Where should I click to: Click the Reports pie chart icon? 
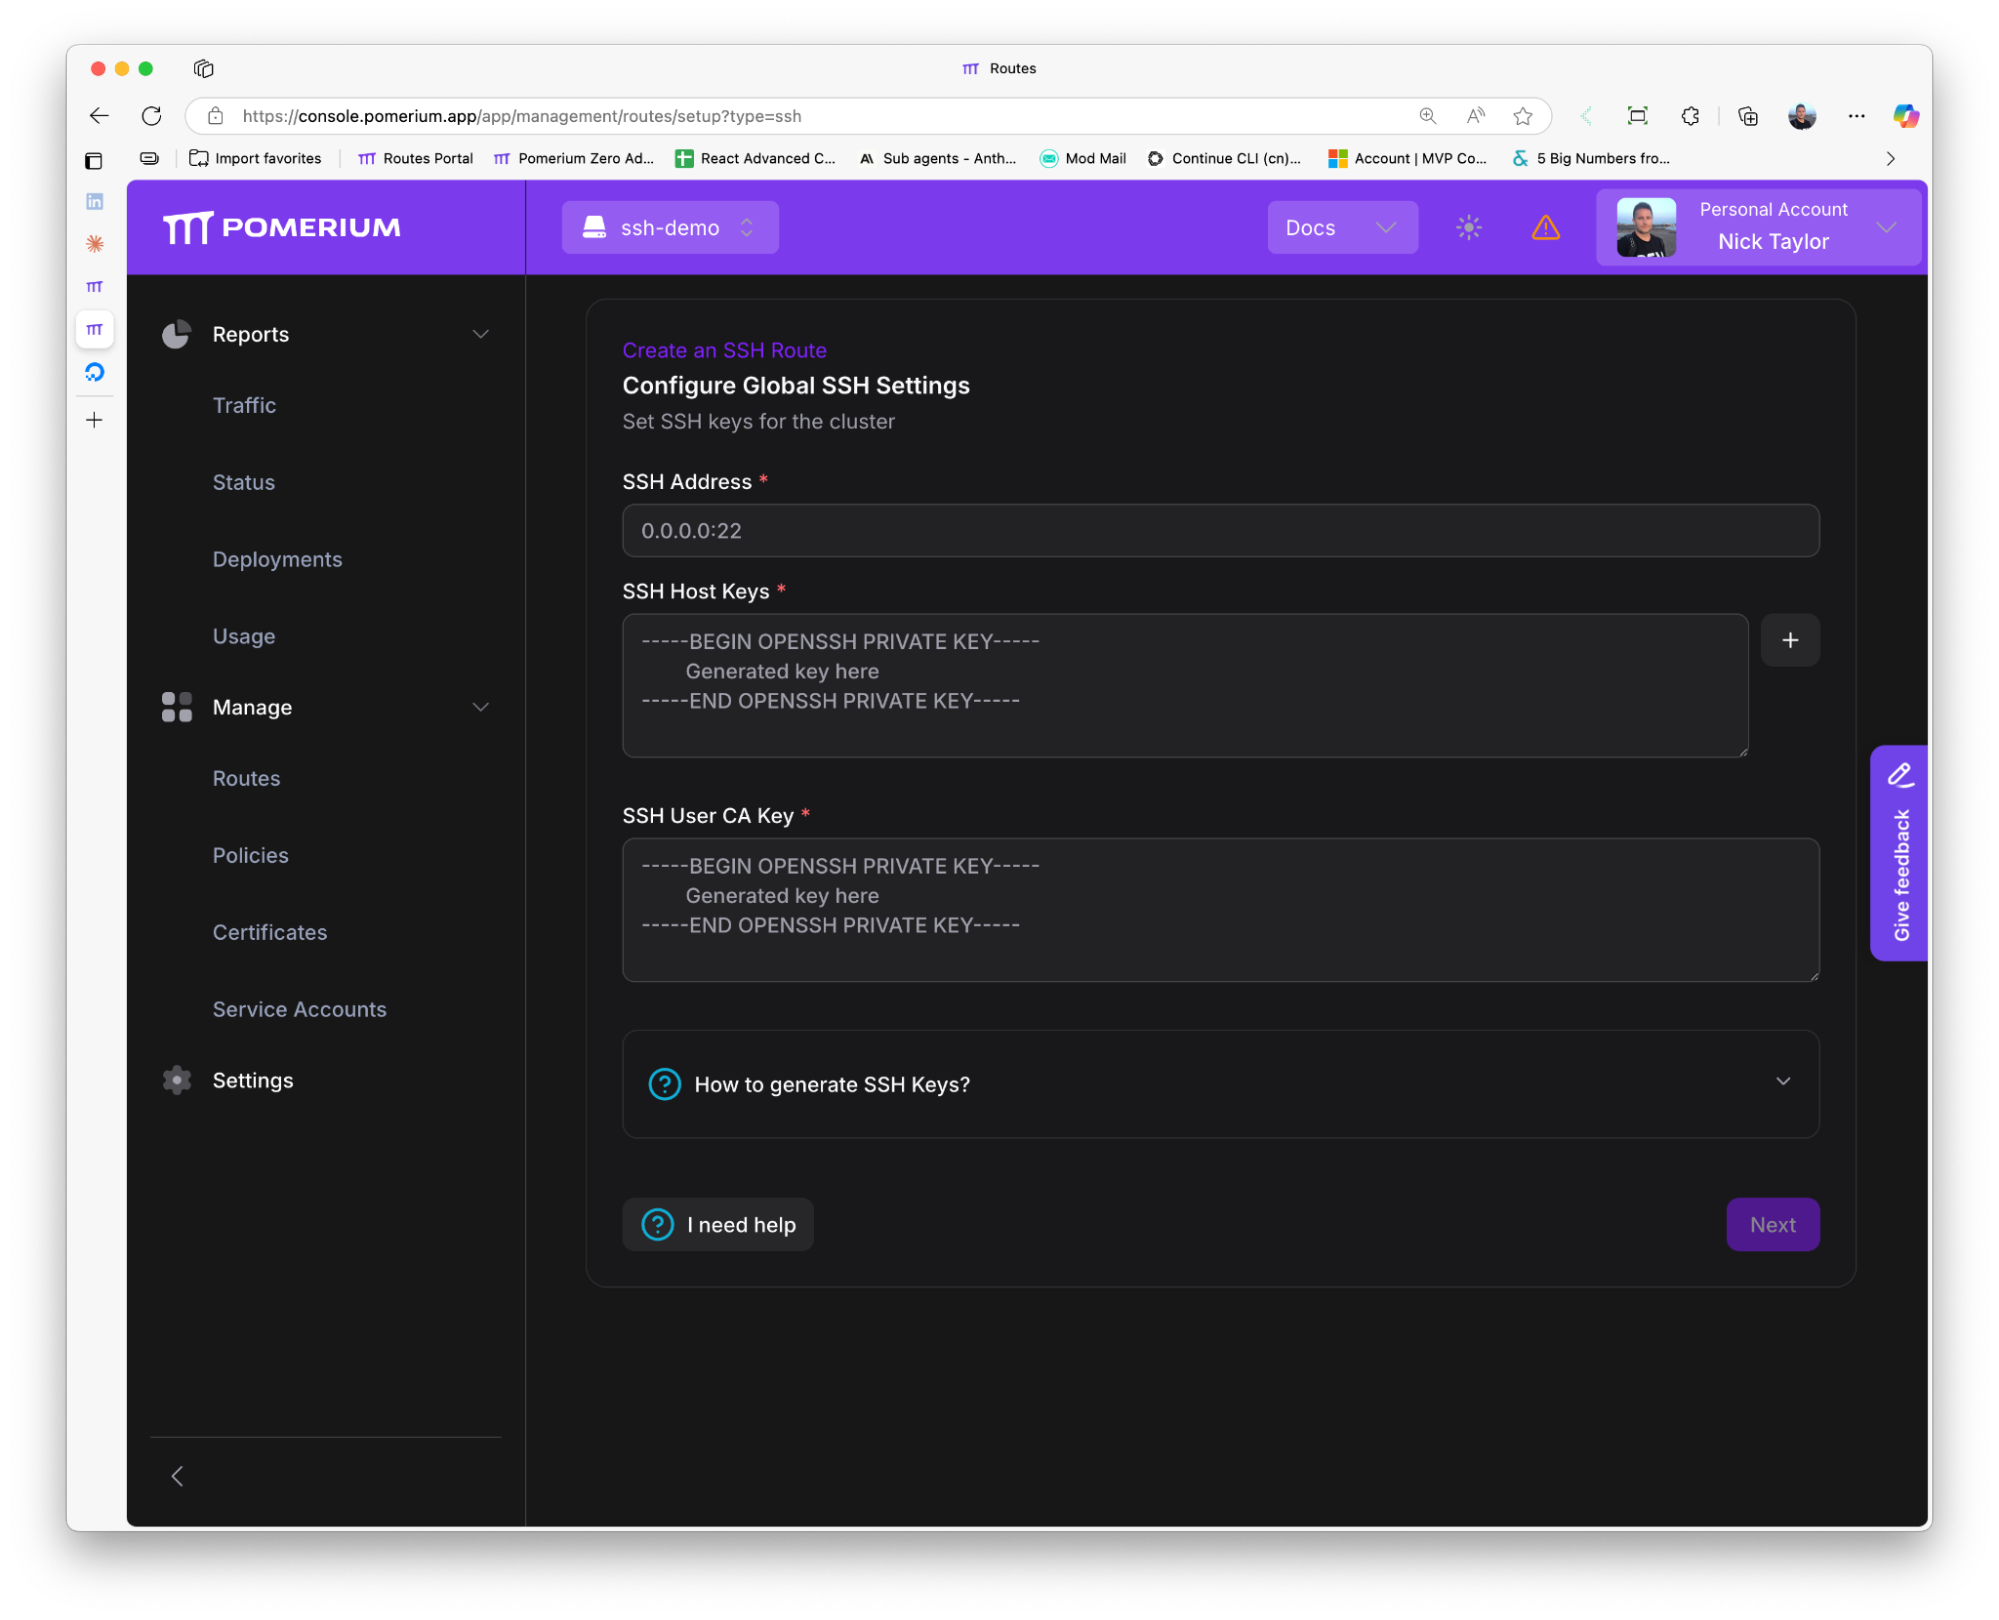pyautogui.click(x=177, y=333)
